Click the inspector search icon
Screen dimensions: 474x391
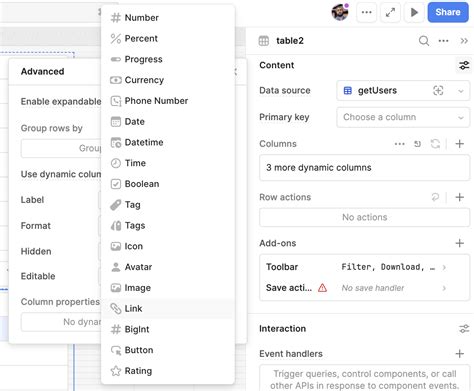pos(424,41)
